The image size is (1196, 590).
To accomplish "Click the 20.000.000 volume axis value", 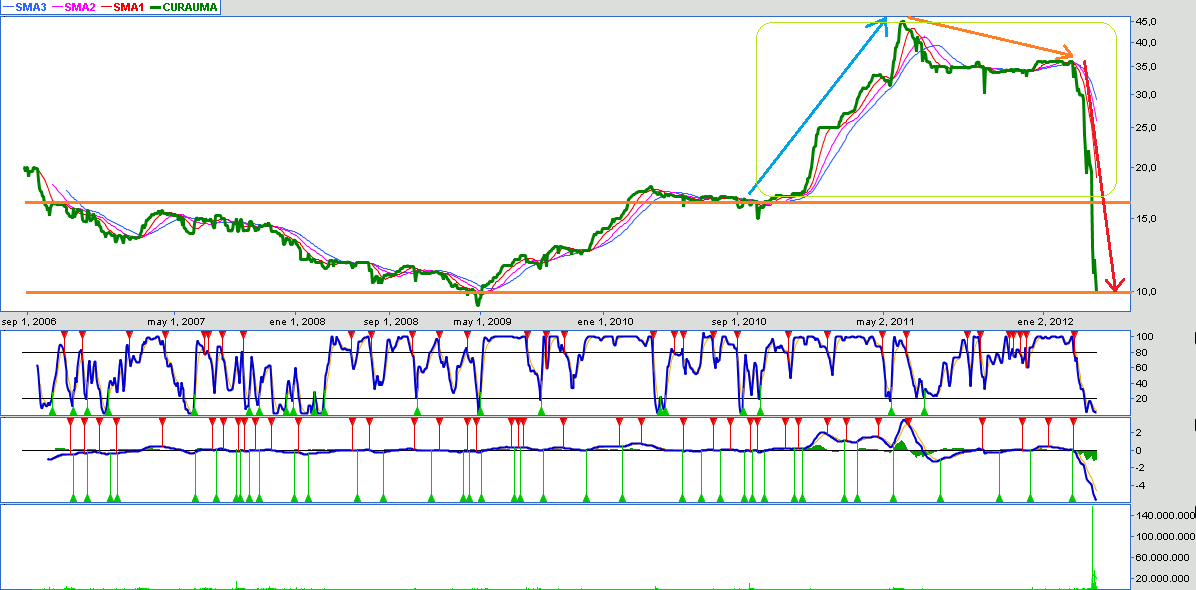I will point(1160,579).
